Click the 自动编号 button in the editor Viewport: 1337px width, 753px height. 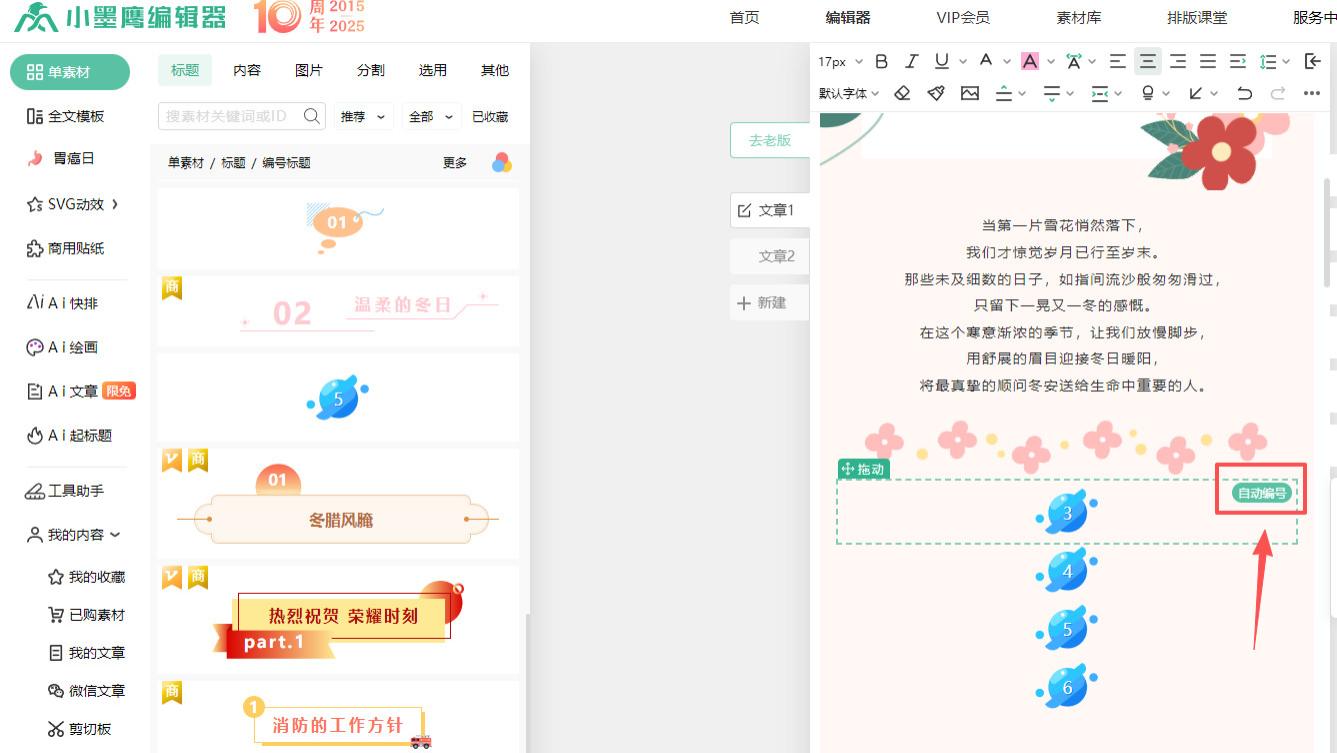(x=1260, y=492)
